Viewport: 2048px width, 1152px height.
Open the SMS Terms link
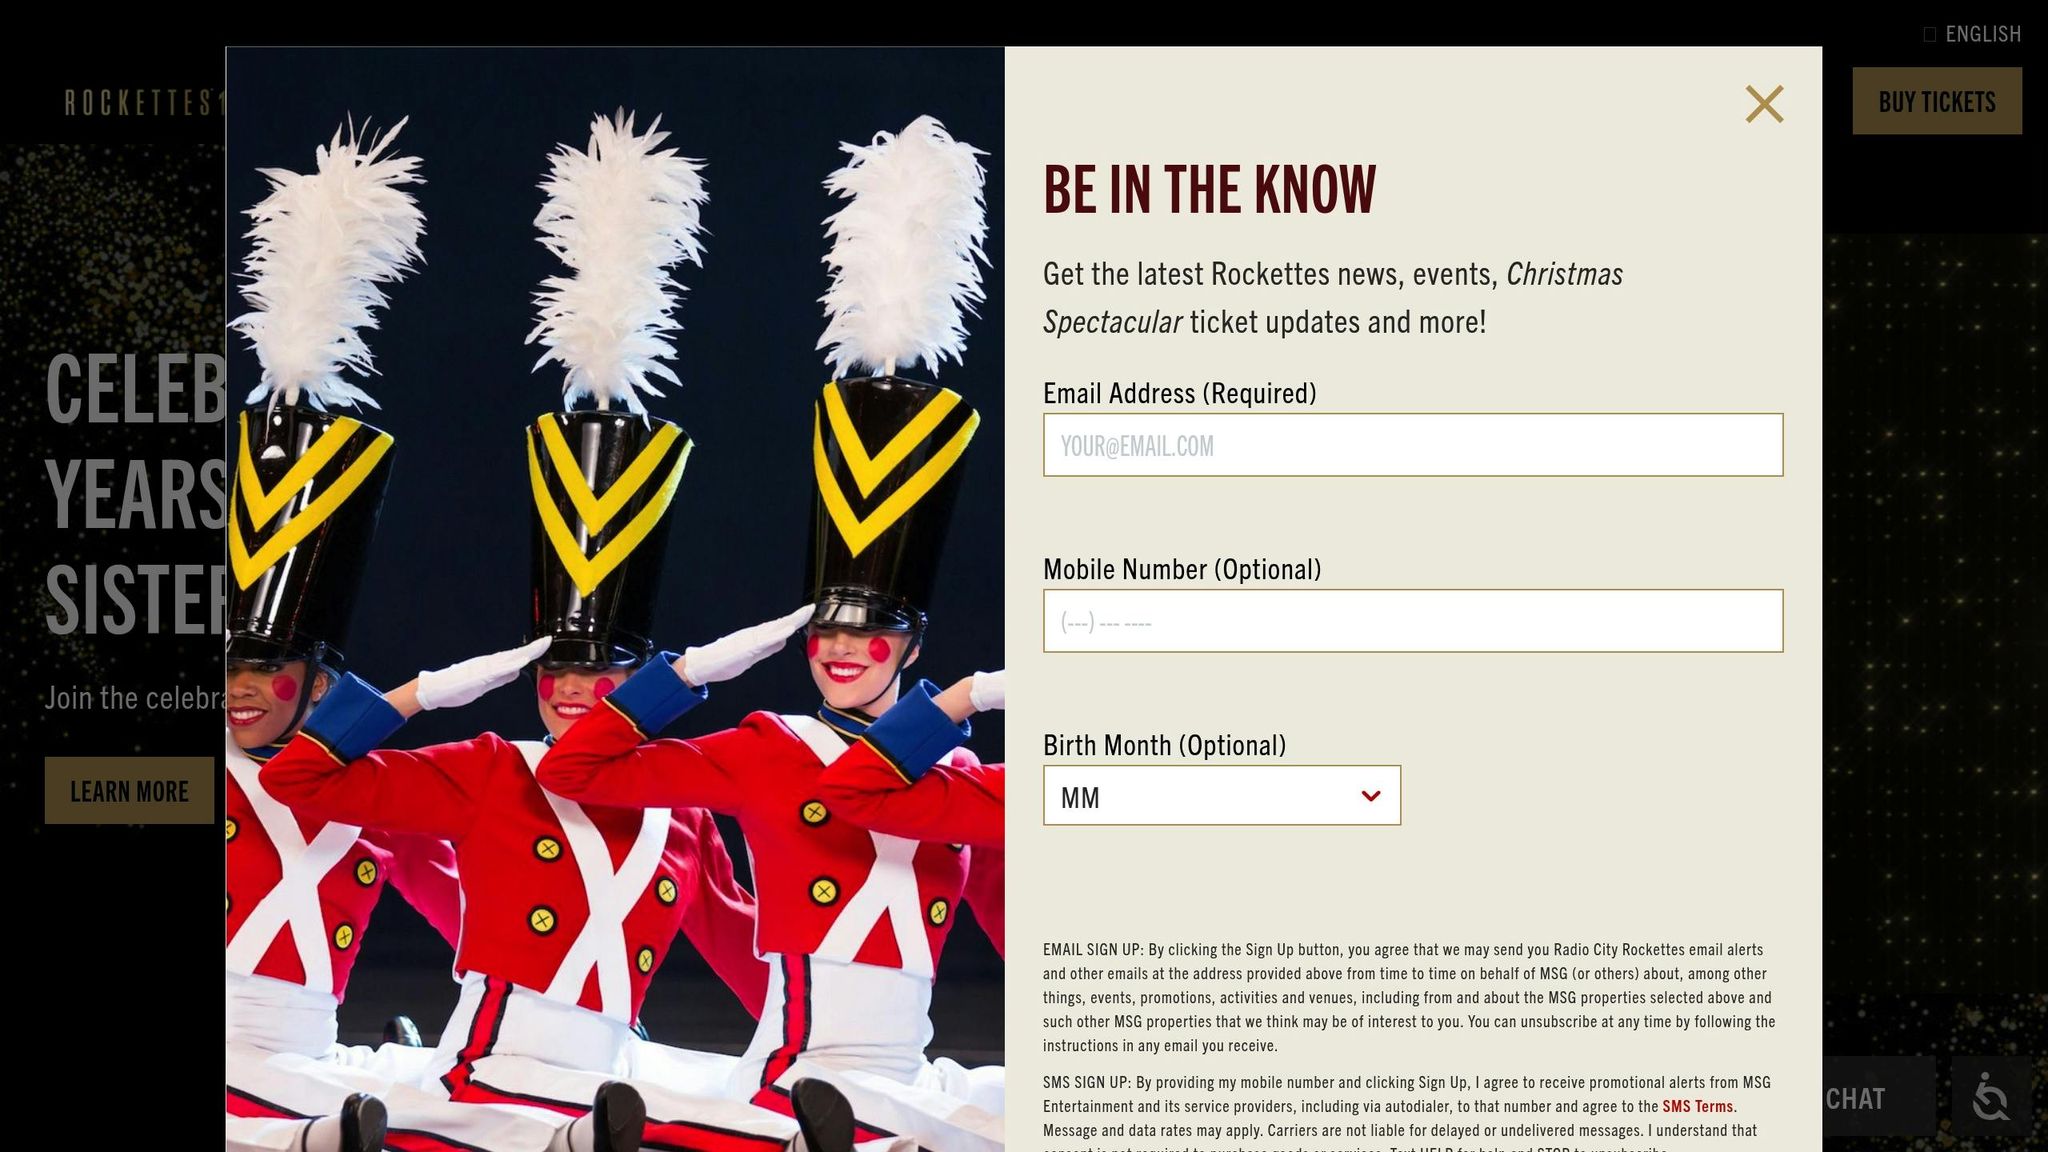[x=1697, y=1106]
